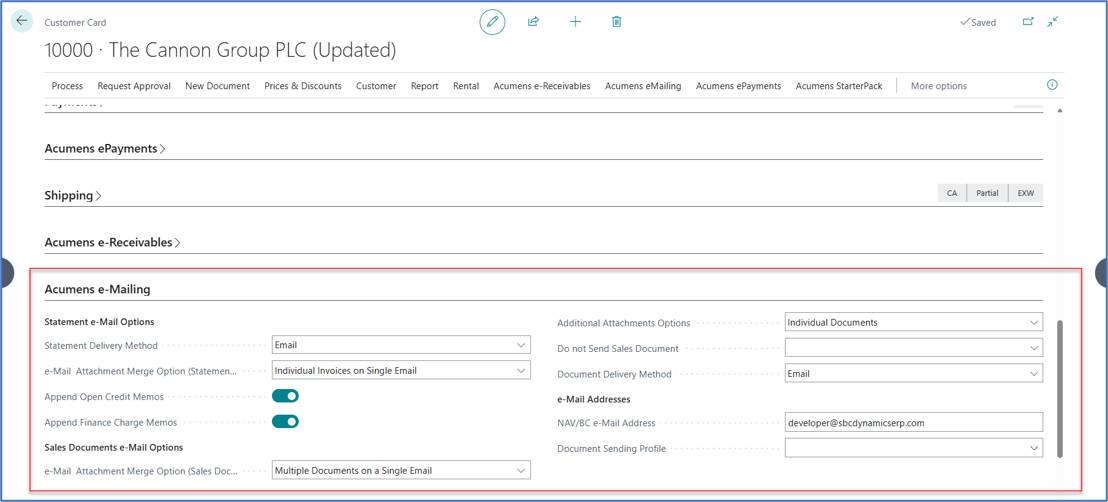
Task: Click the EXW shipping summary value
Action: tap(1025, 193)
